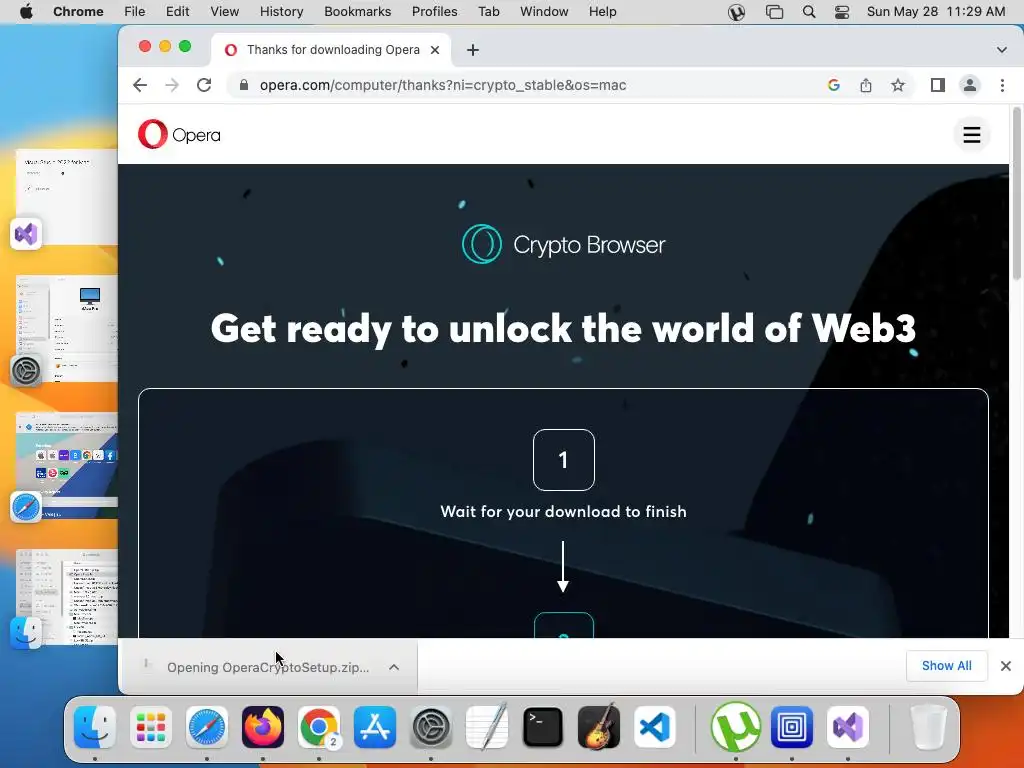Open the Profiles menu

point(434,12)
